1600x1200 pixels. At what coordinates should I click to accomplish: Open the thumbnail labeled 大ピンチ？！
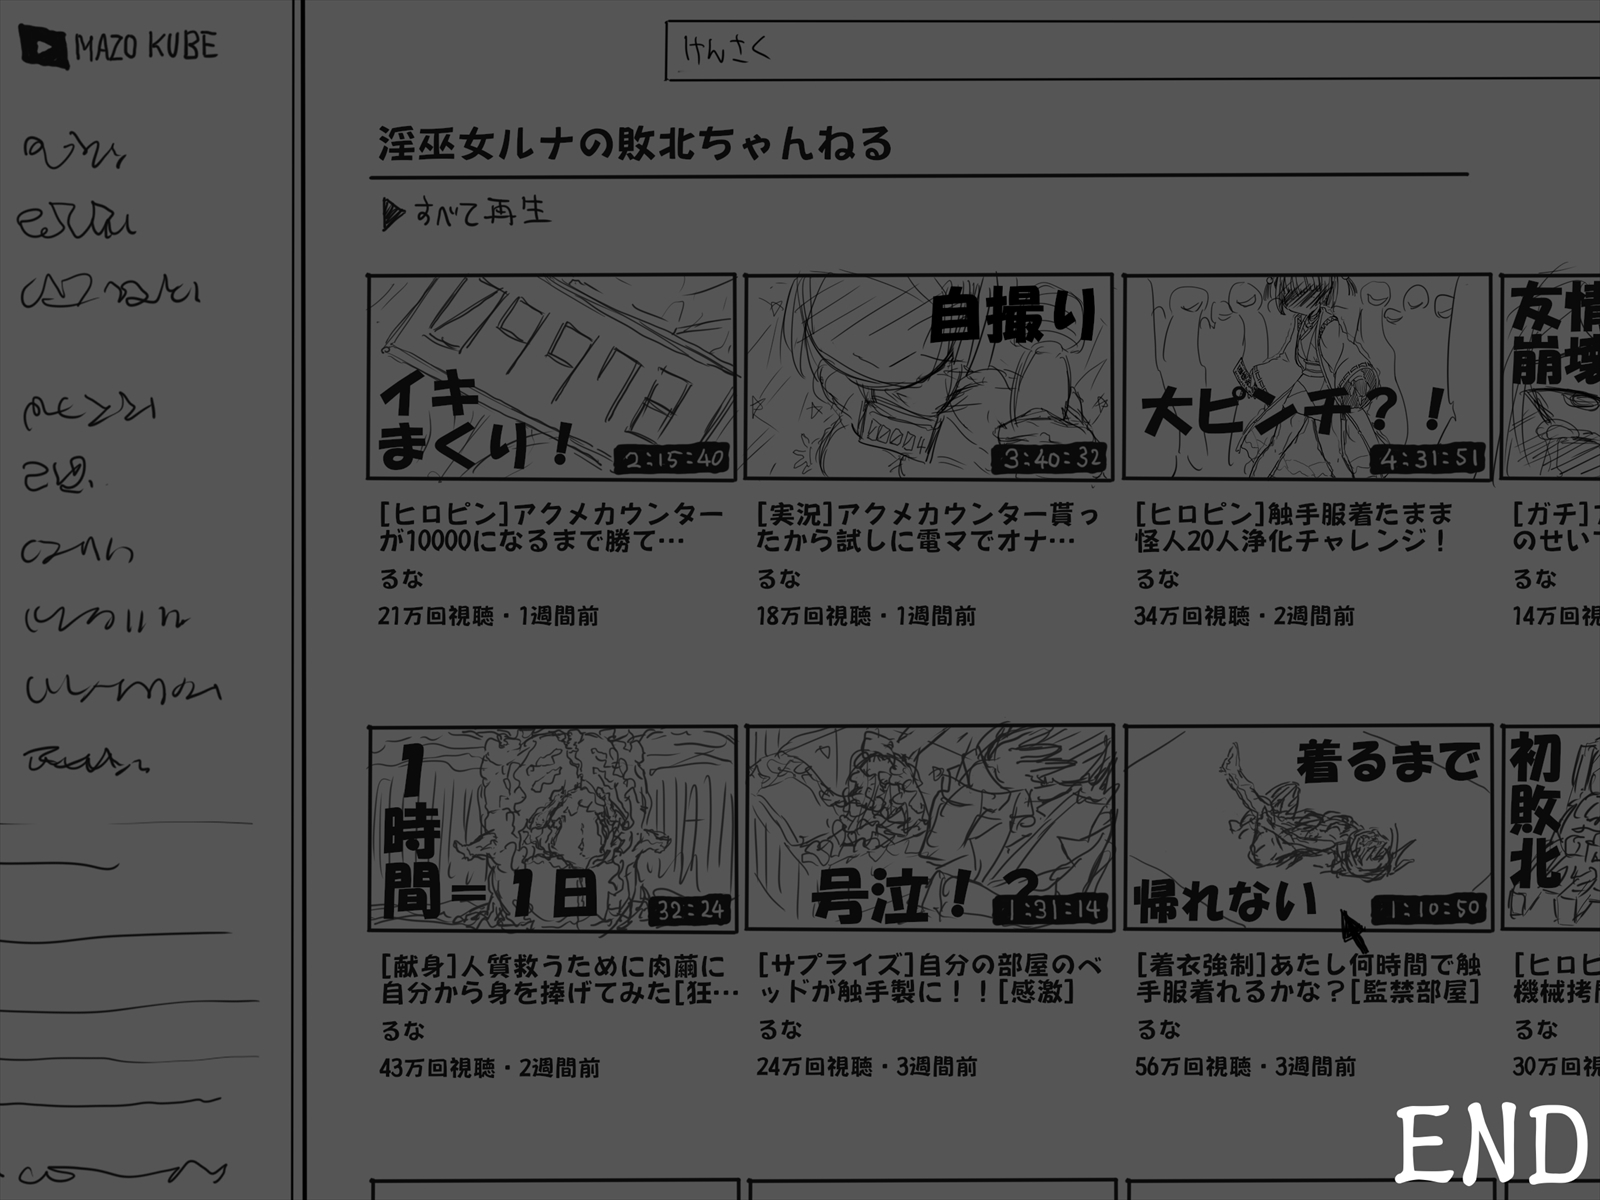click(1306, 376)
